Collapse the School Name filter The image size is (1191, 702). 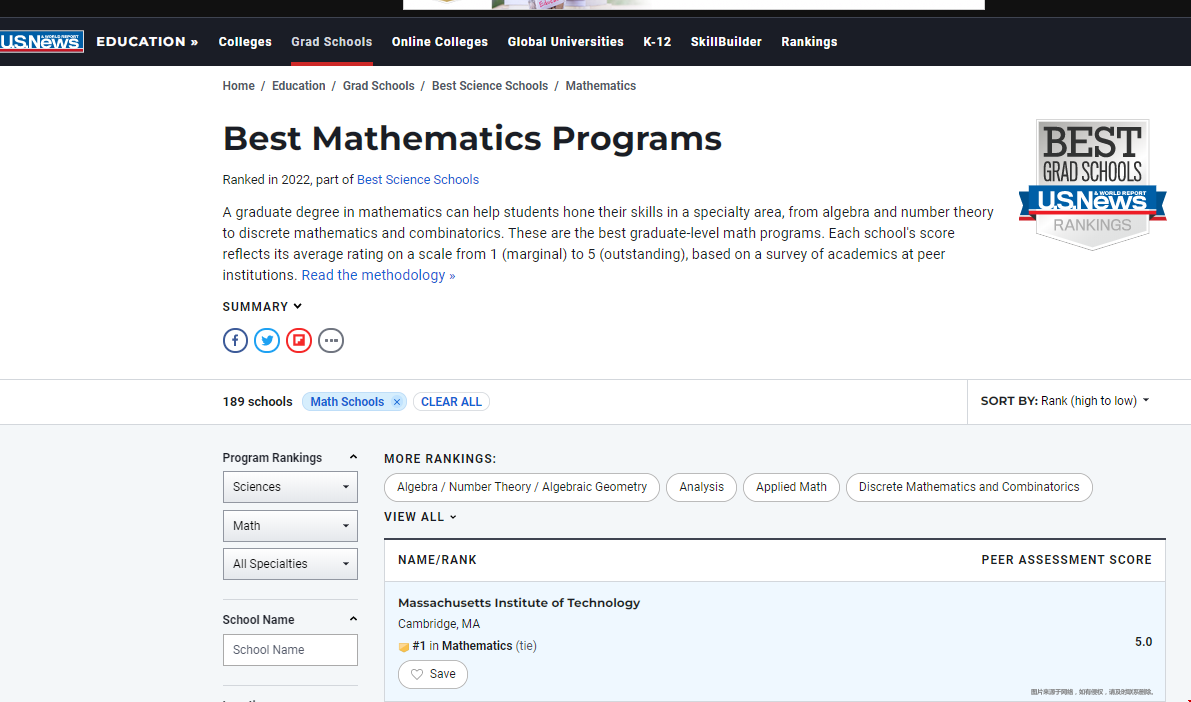pos(353,619)
